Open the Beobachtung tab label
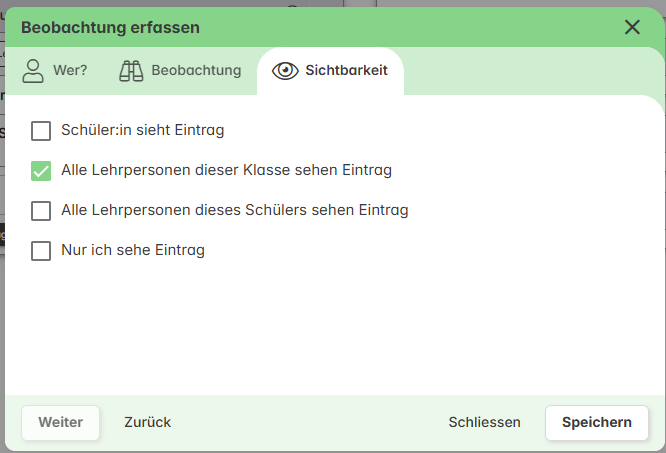The width and height of the screenshot is (666, 453). click(x=196, y=70)
